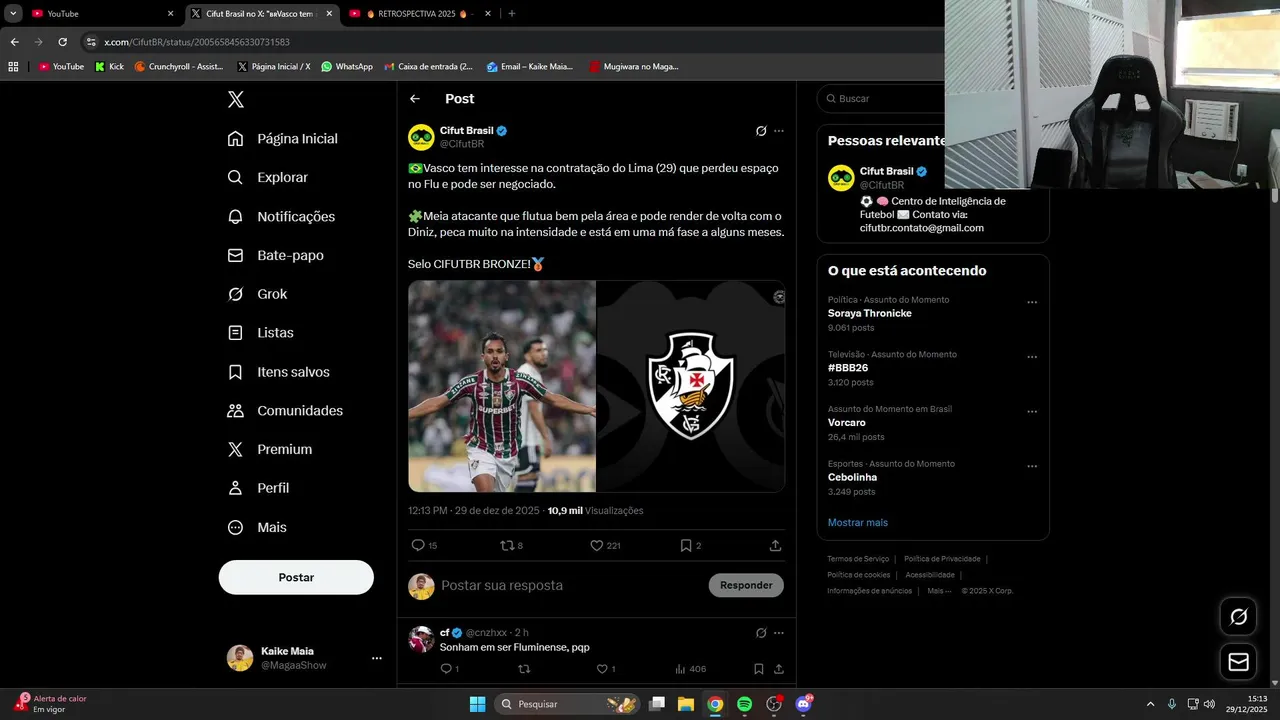1280x720 pixels.
Task: Share the main Cifut Brasil post
Action: (x=775, y=545)
